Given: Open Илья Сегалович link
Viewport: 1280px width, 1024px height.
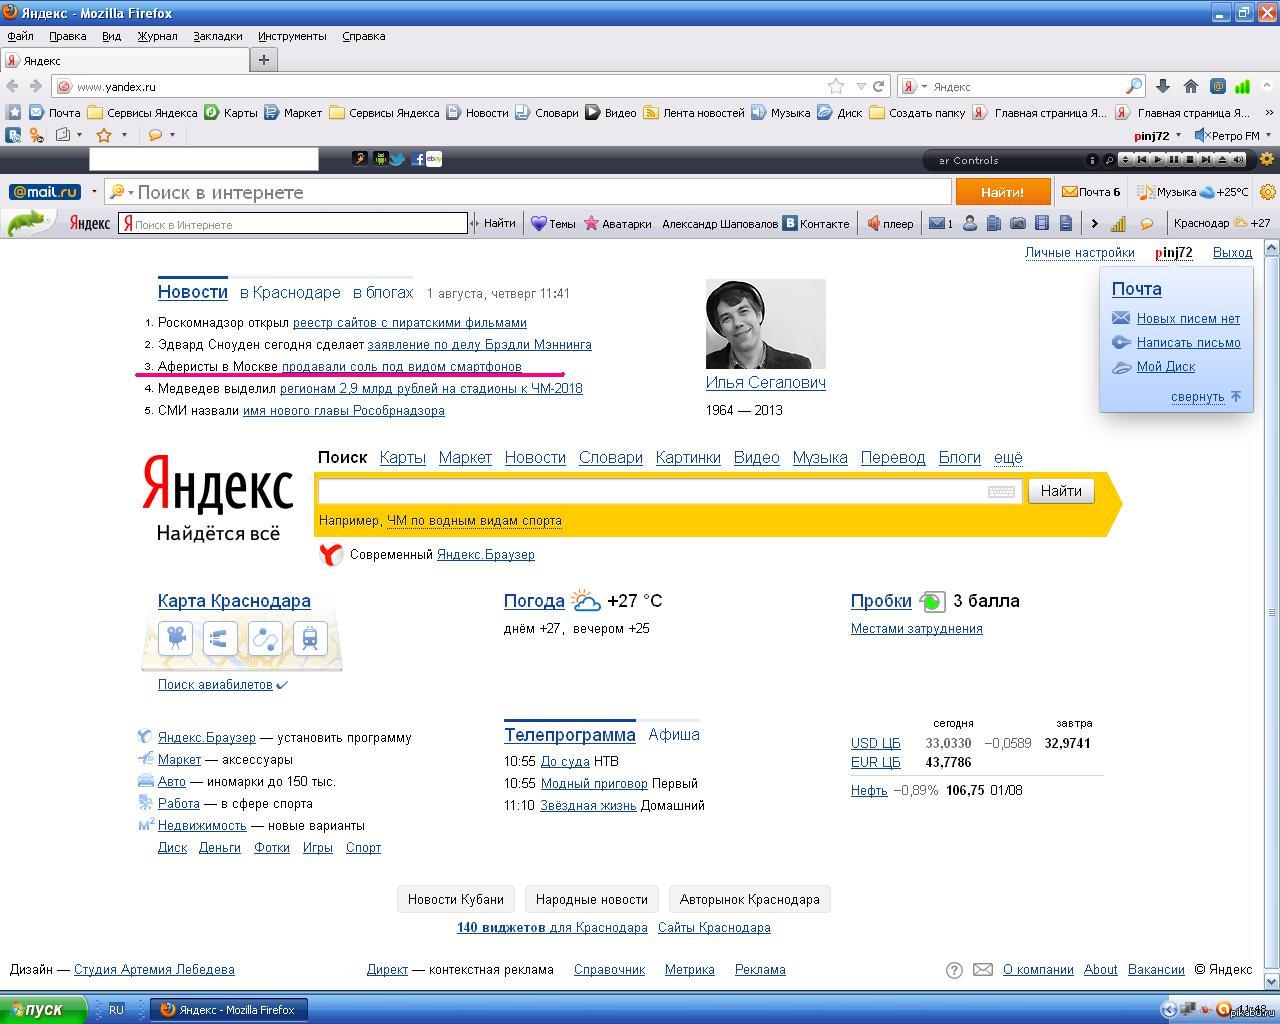Looking at the screenshot, I should point(766,382).
